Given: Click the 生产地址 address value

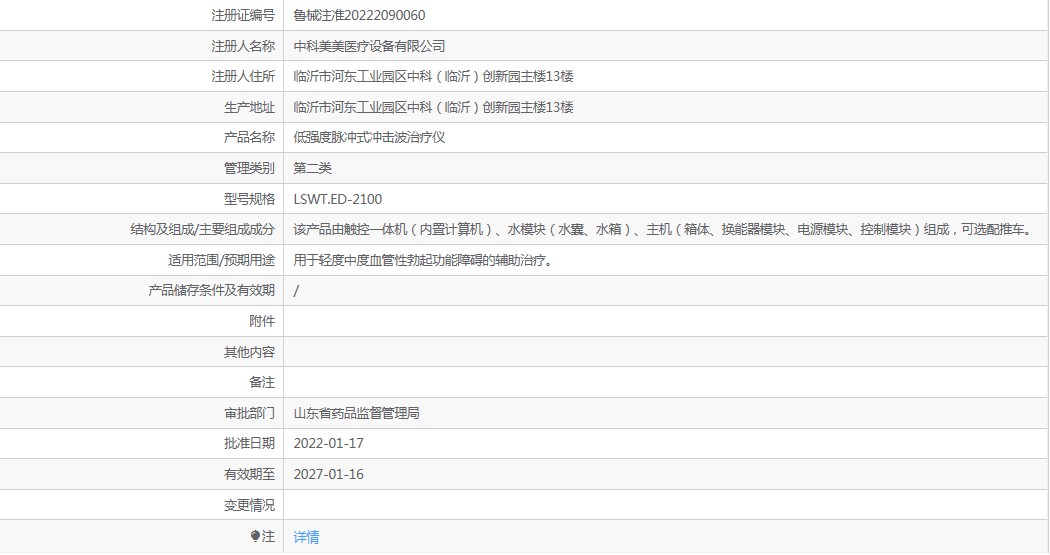Looking at the screenshot, I should 433,107.
